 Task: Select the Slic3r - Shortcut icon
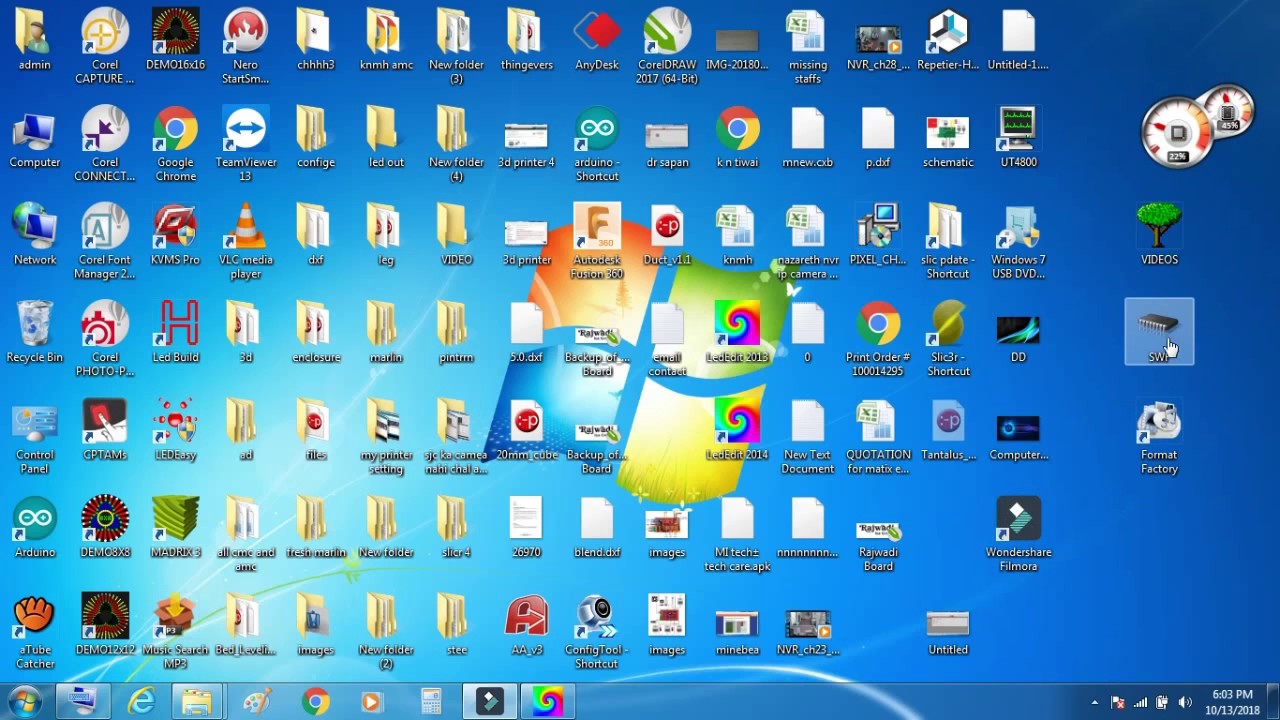(948, 340)
